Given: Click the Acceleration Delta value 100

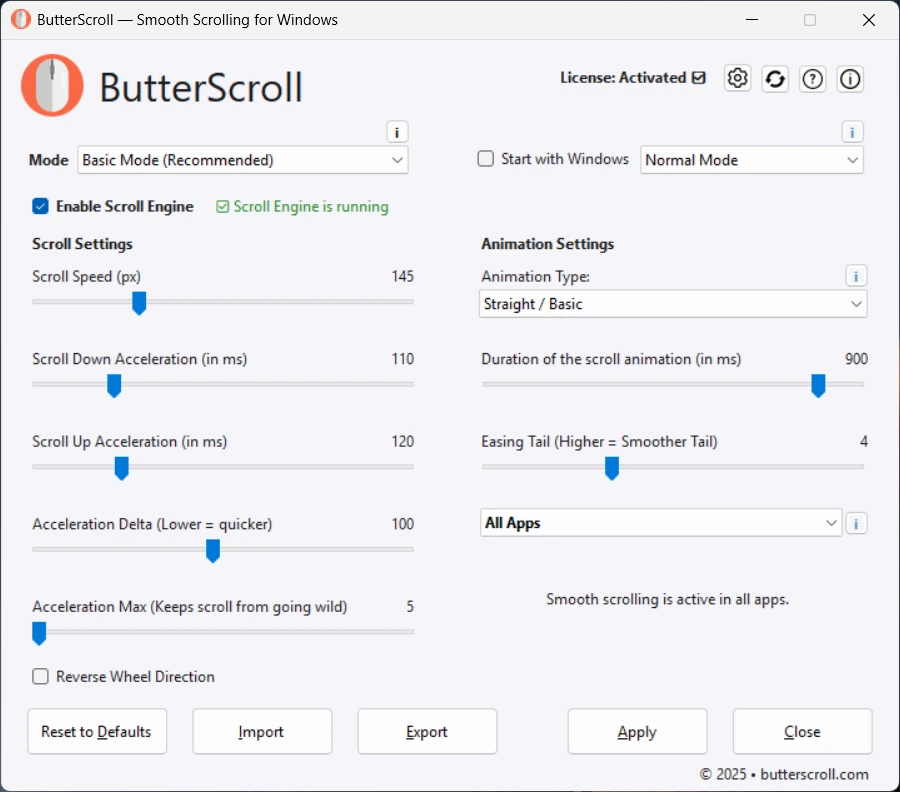Looking at the screenshot, I should [x=402, y=524].
